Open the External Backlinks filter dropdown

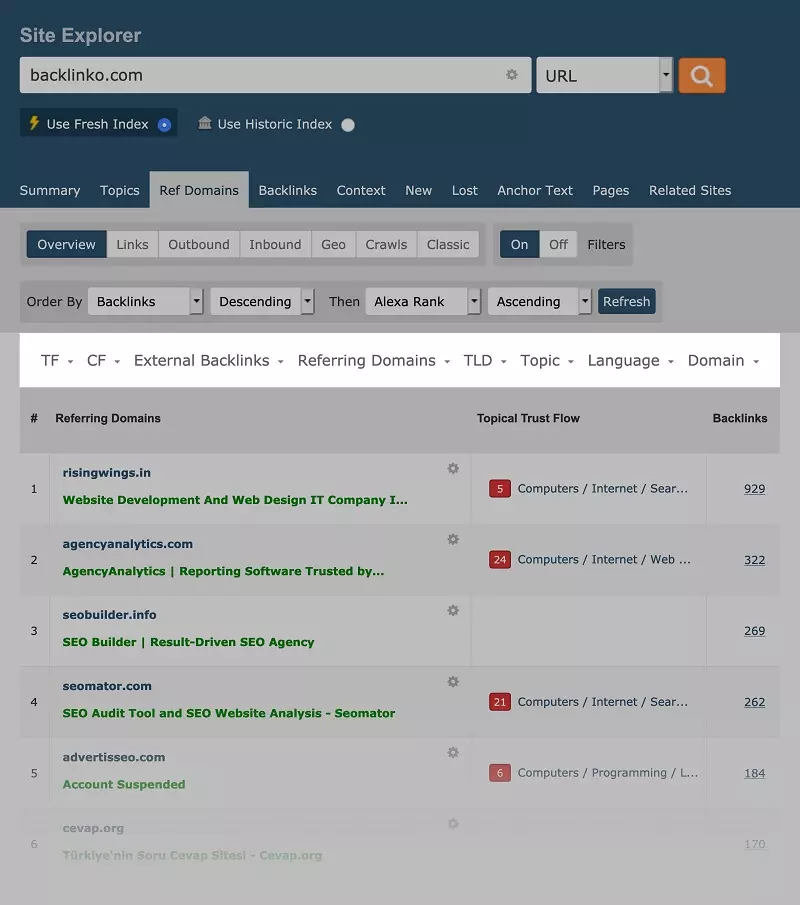(x=208, y=361)
